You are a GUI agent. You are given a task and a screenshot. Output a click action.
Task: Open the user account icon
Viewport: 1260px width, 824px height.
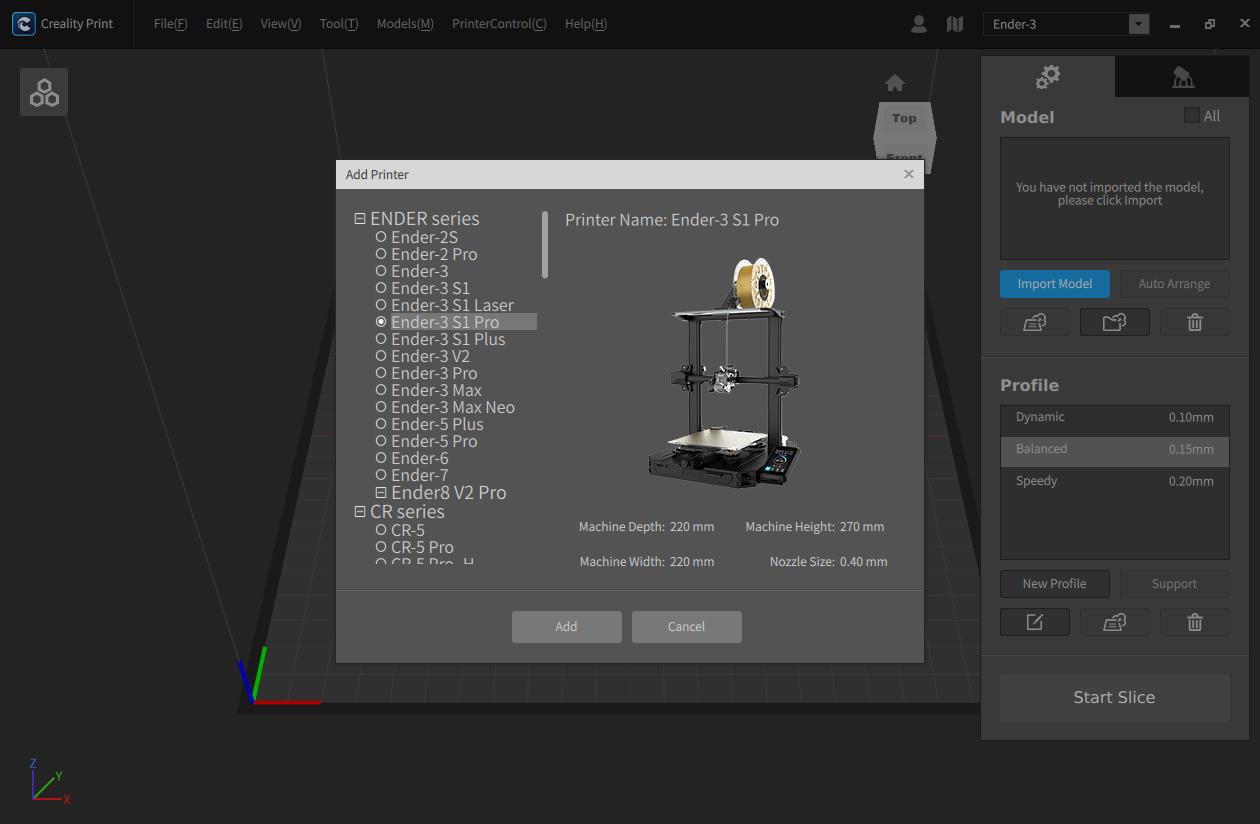point(919,24)
